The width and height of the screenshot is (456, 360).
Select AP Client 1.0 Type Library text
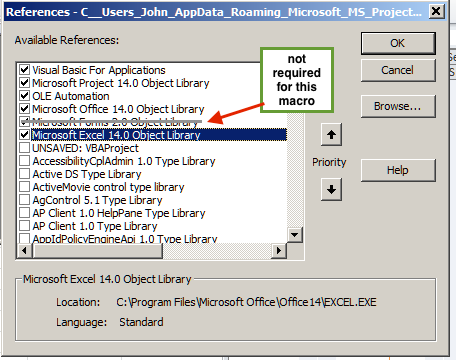(95, 226)
